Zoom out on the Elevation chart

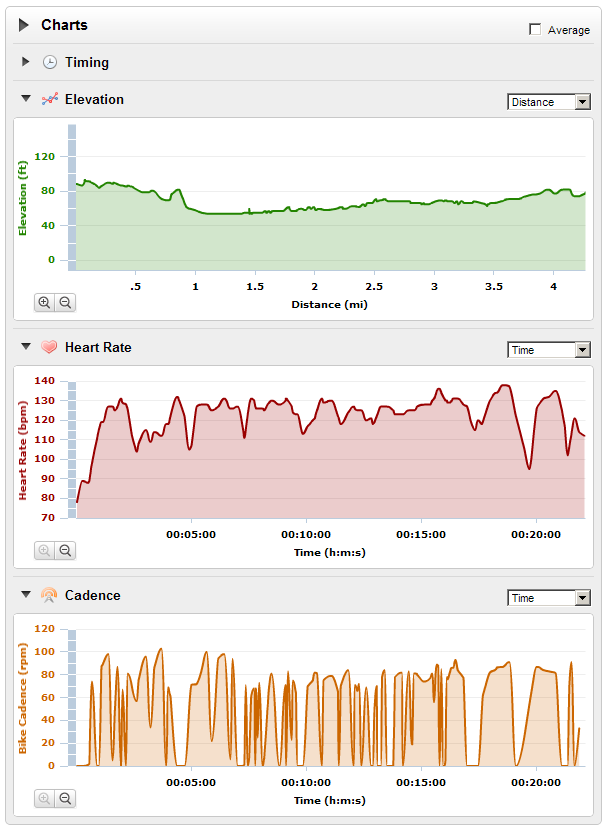point(65,302)
